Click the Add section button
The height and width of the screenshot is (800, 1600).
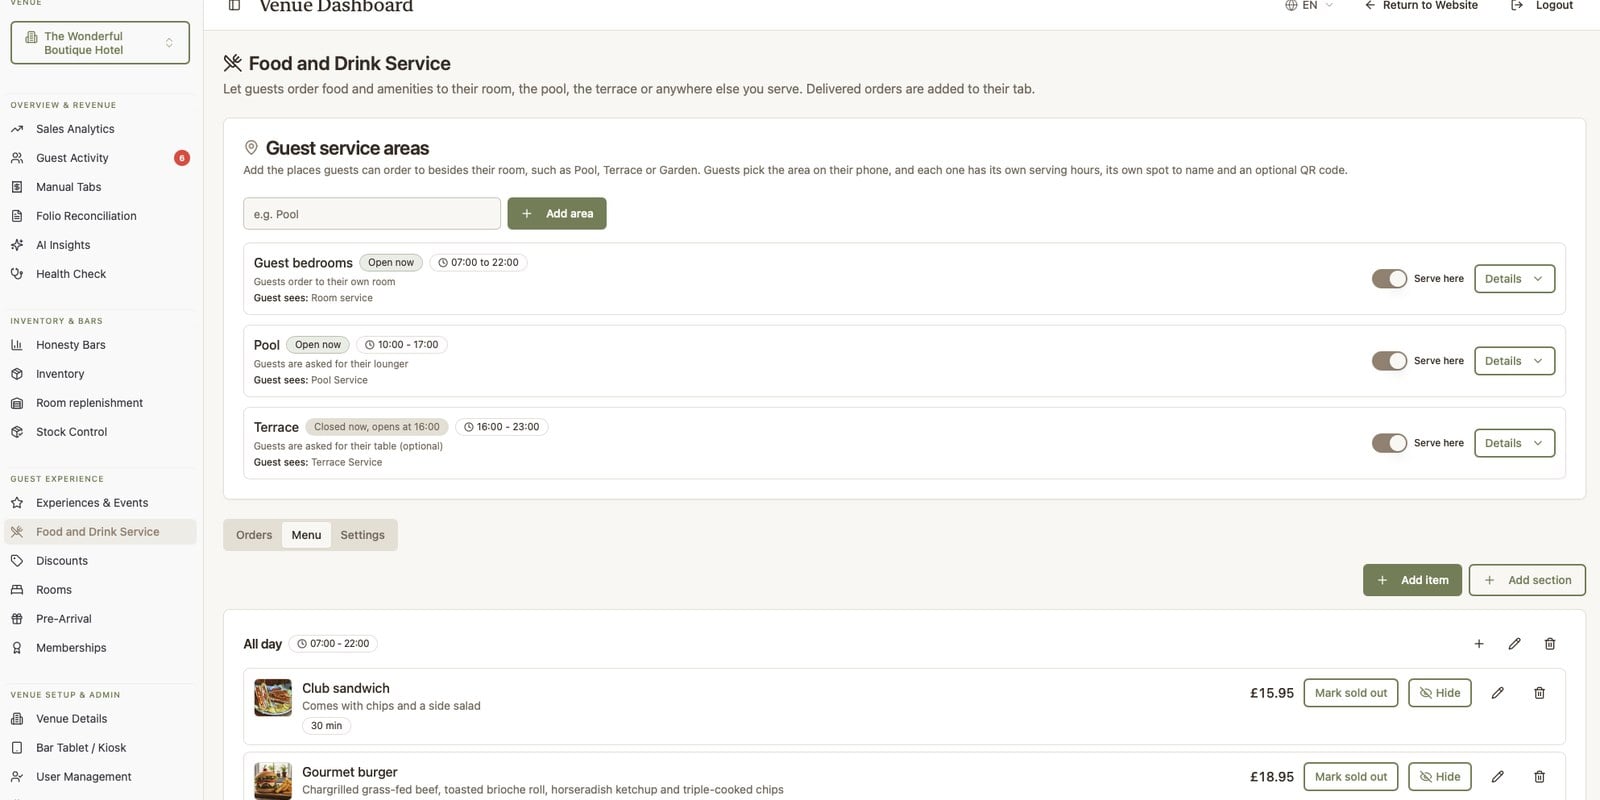click(x=1527, y=580)
